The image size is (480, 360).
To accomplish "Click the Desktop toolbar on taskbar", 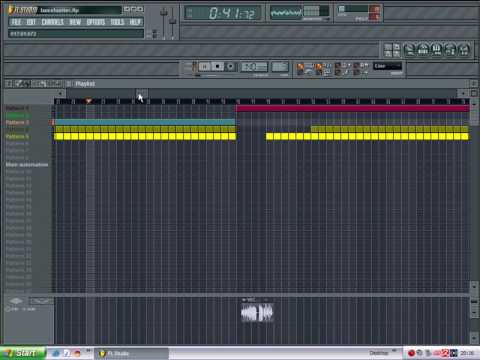I will pos(379,353).
